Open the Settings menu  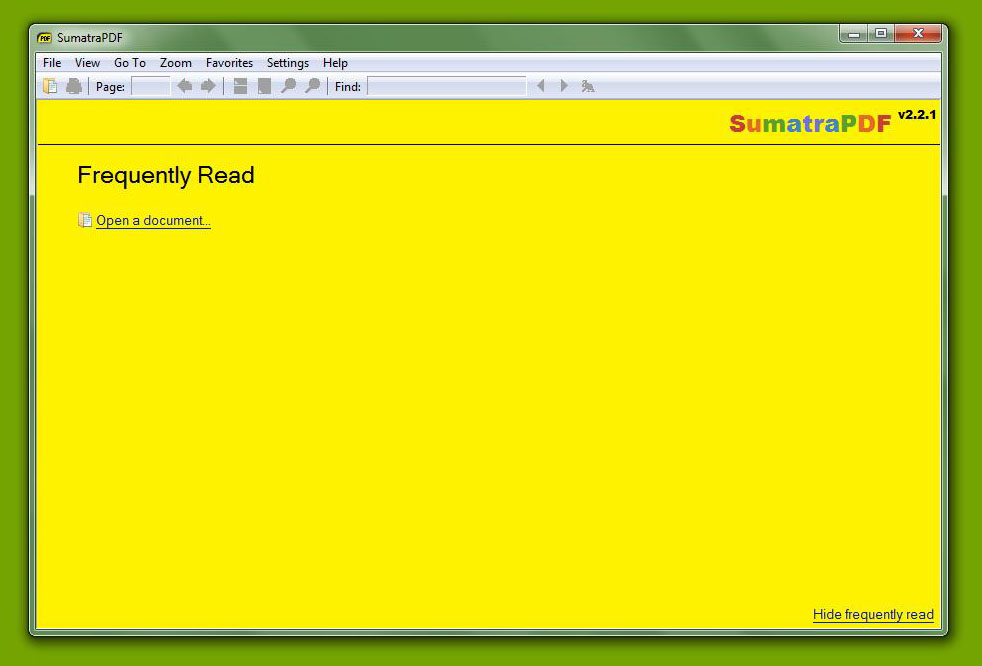point(287,63)
